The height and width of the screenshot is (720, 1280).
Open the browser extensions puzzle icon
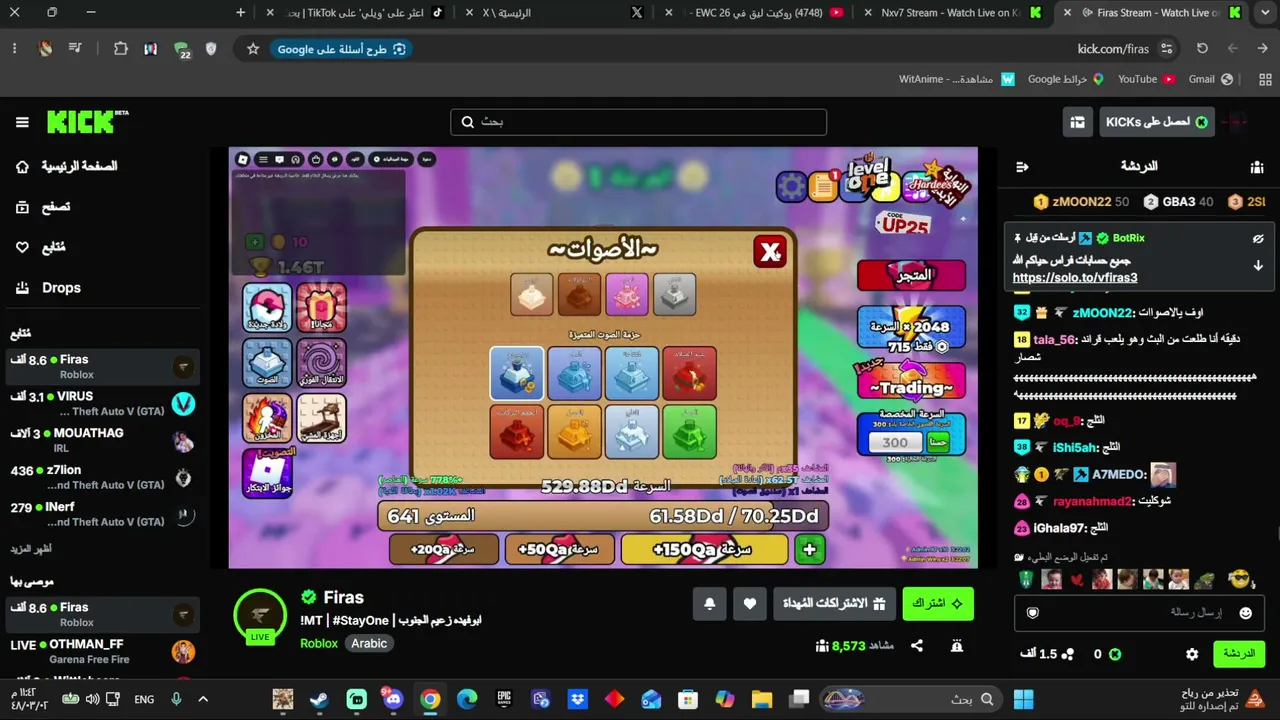121,49
